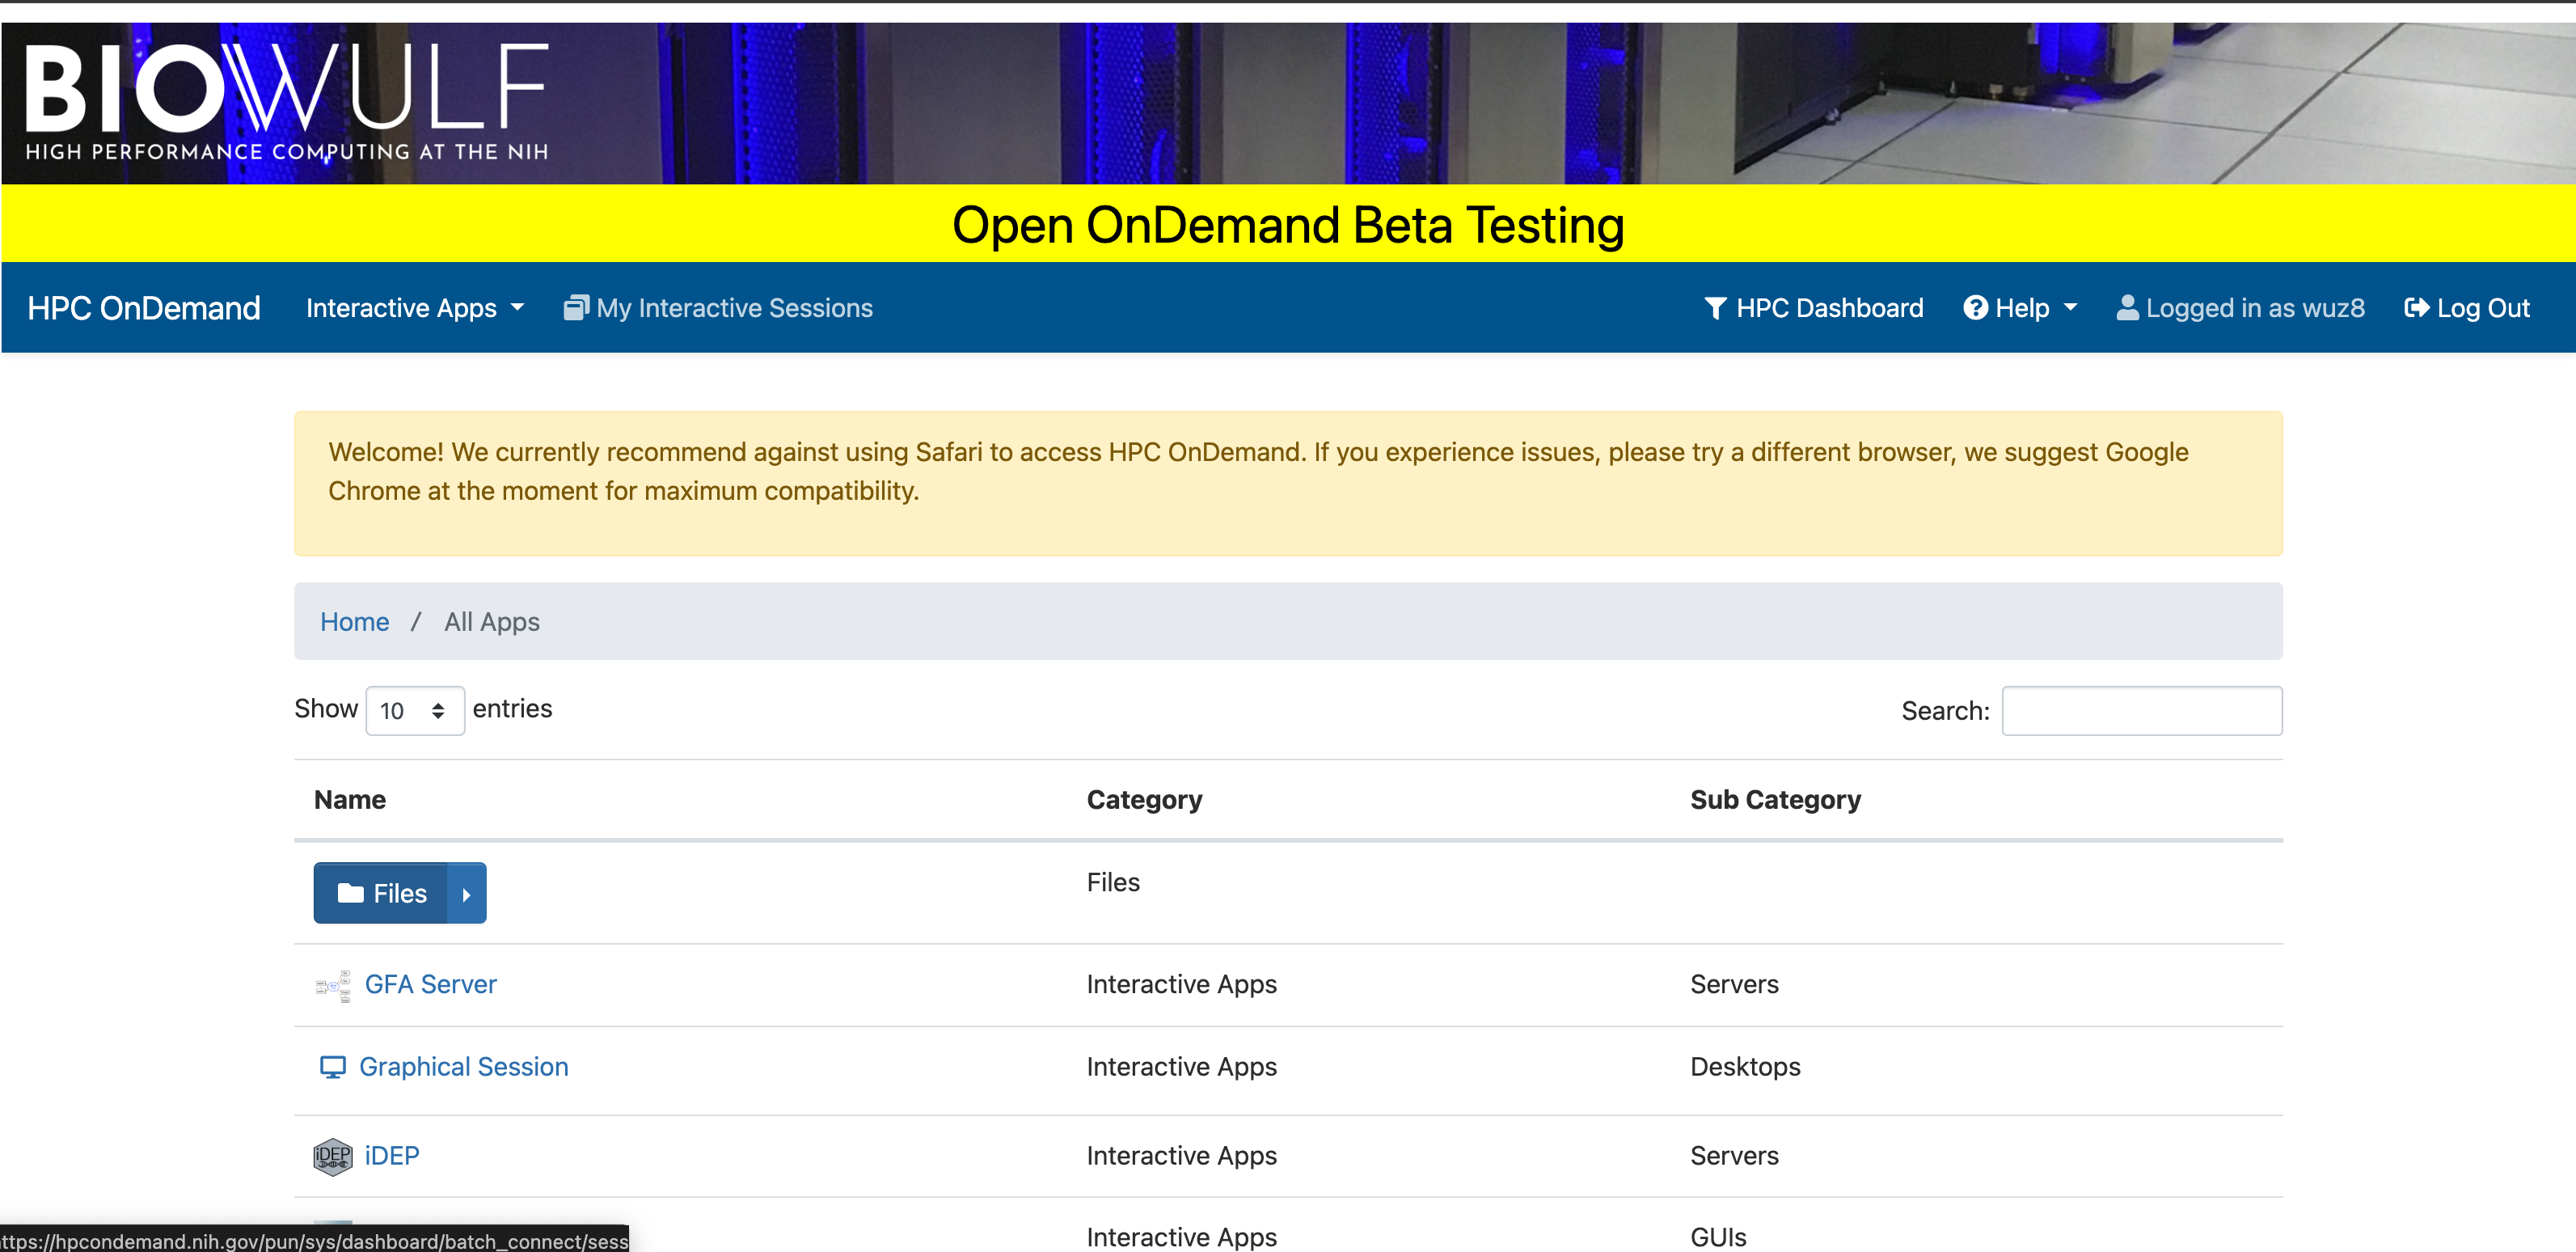This screenshot has height=1252, width=2576.
Task: Expand the Interactive Apps dropdown menu
Action: 414,308
